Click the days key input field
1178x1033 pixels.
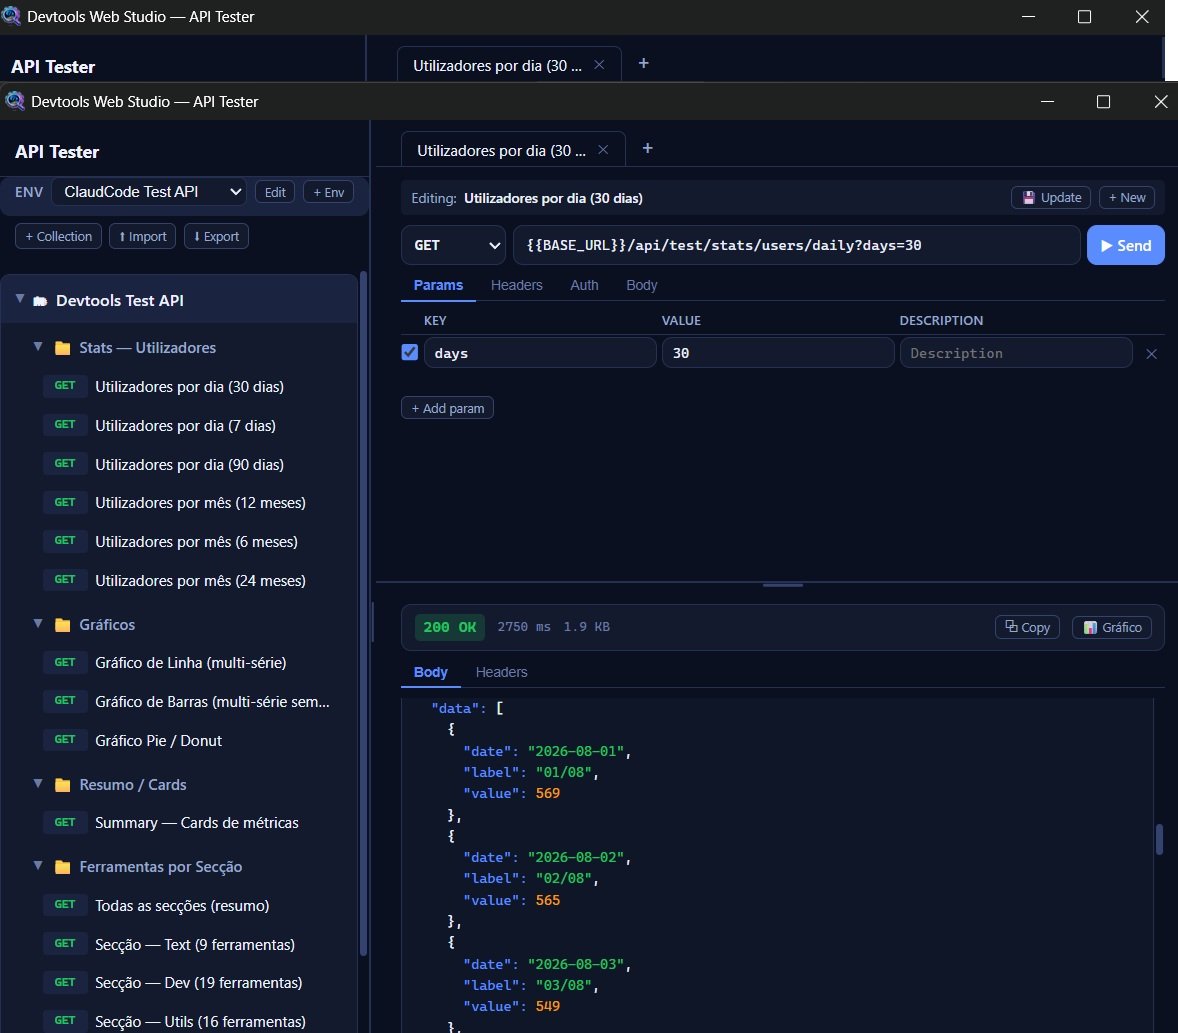539,353
